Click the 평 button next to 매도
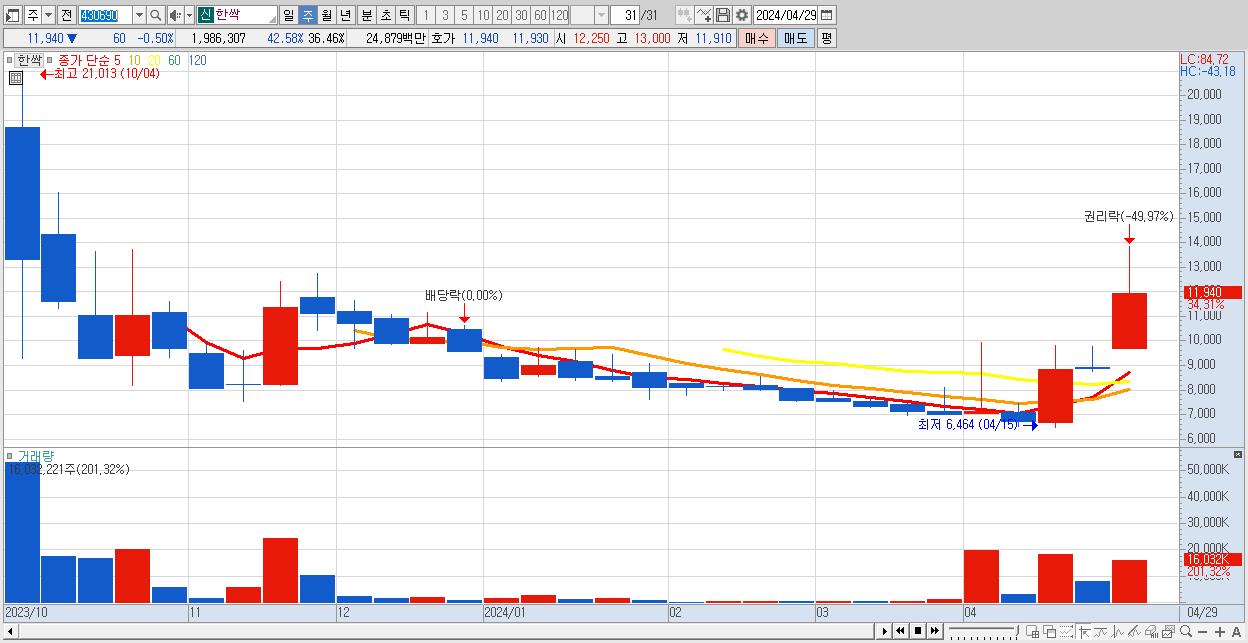Screen dimensions: 1248x643 point(826,38)
